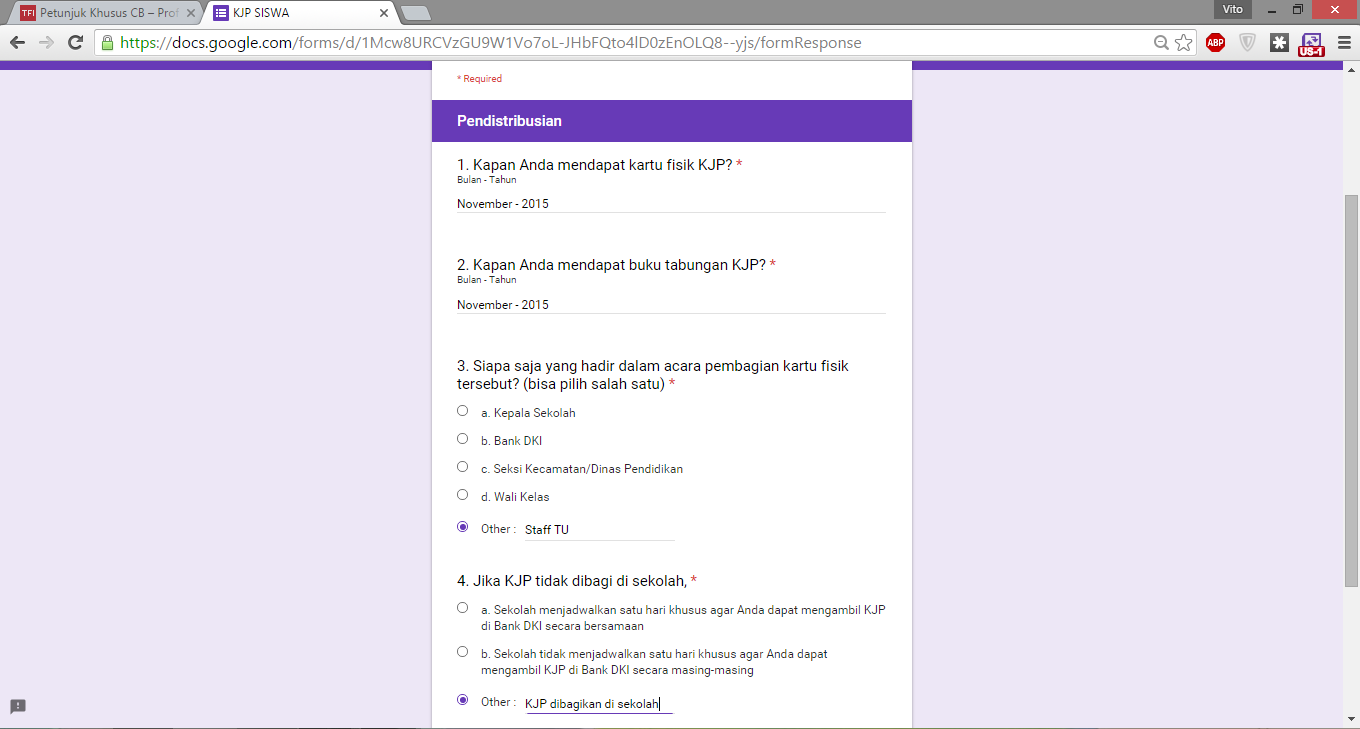Switch to the Petunjuk Khusus CB tab

[106, 13]
